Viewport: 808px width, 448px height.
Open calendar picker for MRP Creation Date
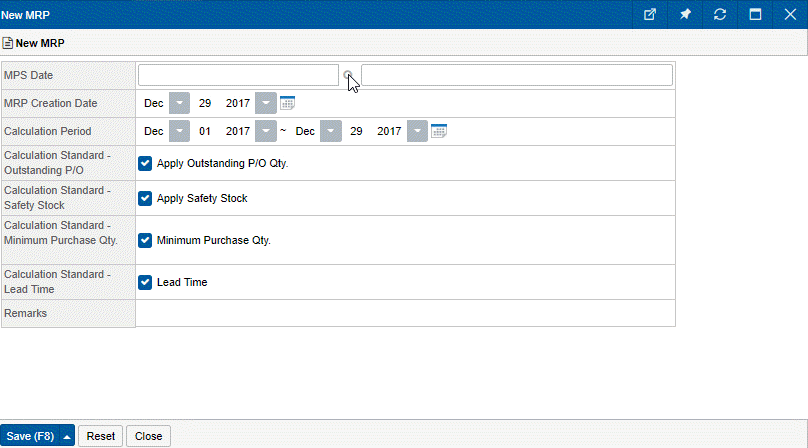click(x=288, y=103)
